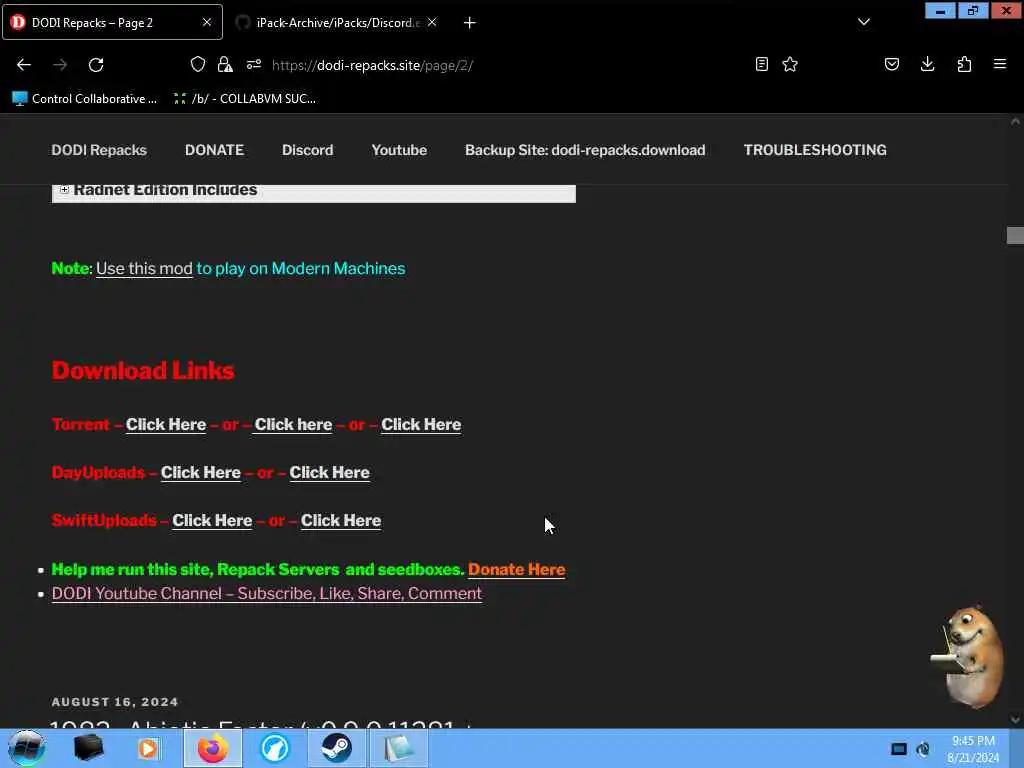Viewport: 1024px width, 768px height.
Task: Open the Youtube menu link
Action: [399, 150]
